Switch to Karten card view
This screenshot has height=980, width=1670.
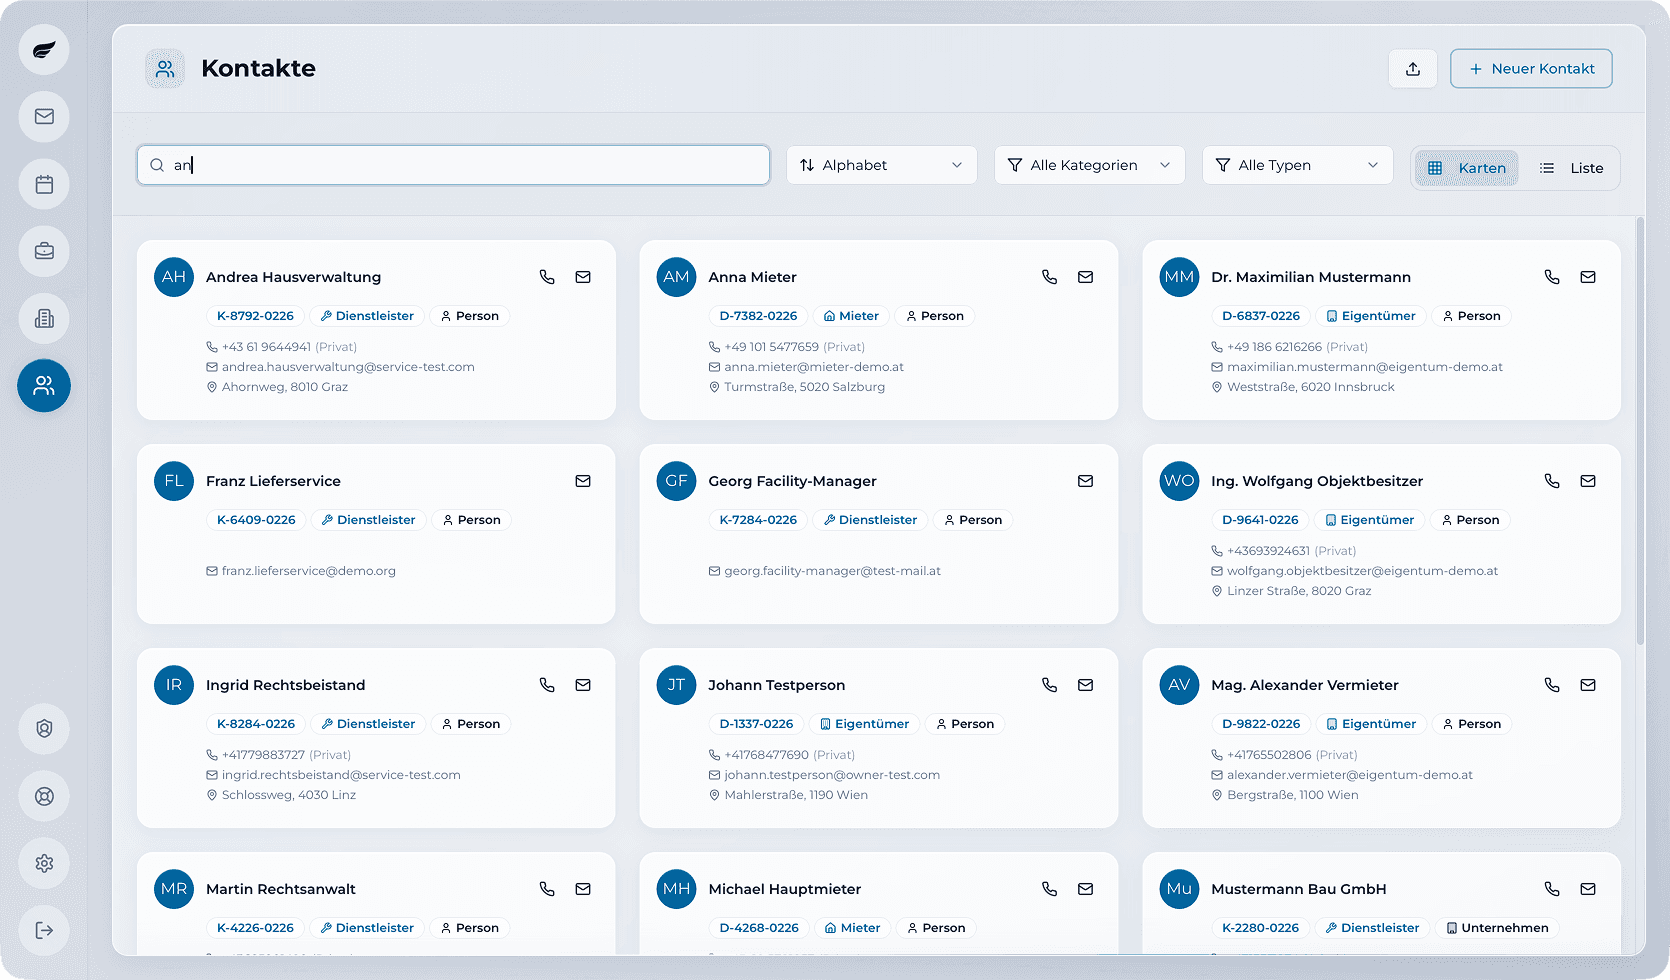click(1467, 168)
